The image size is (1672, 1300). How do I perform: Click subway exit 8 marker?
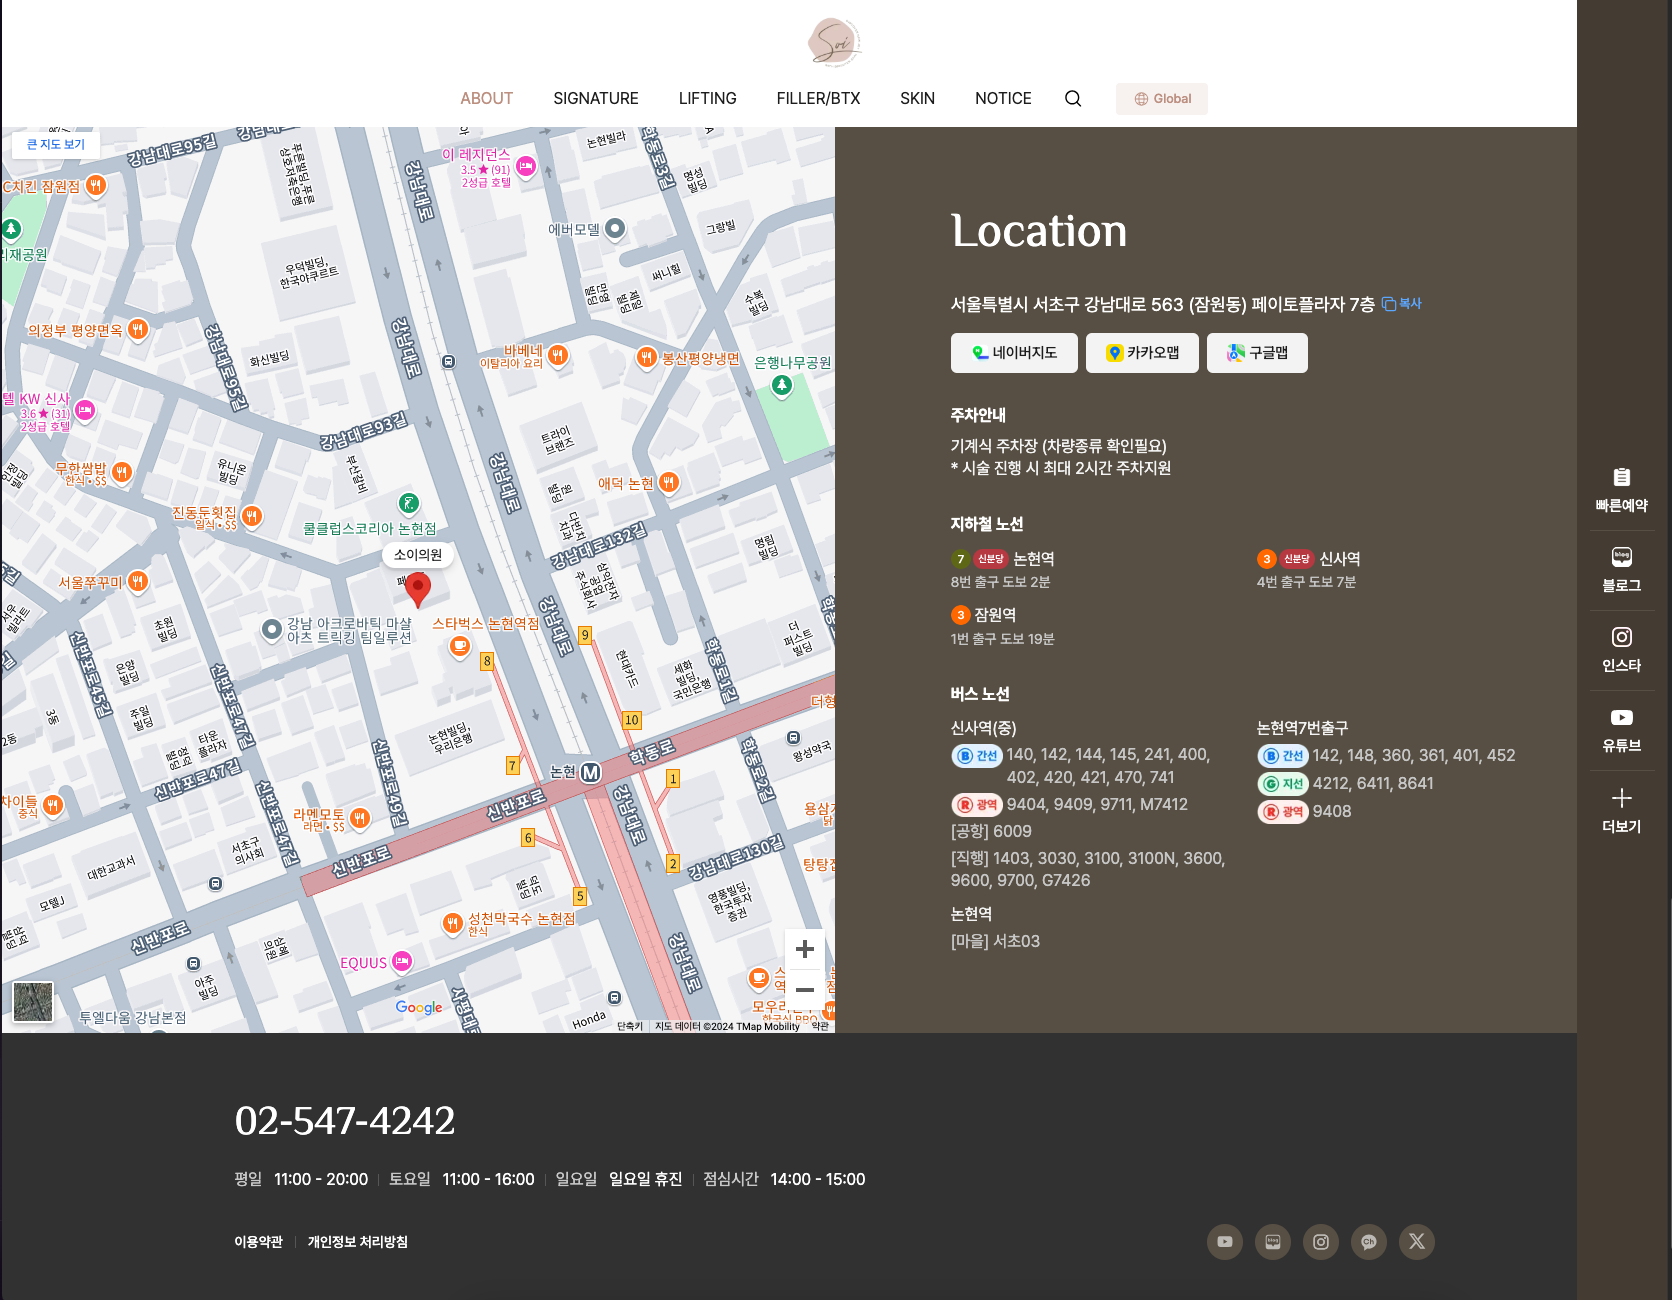(x=487, y=661)
